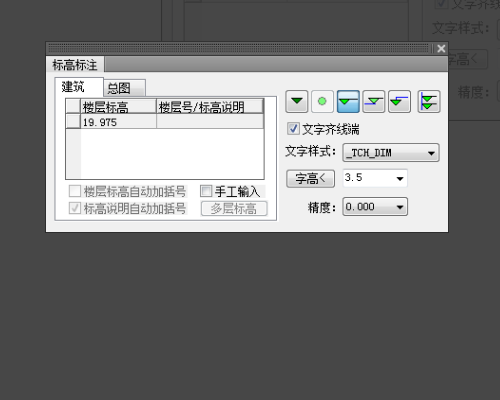Select the 建筑 tab

coord(79,87)
